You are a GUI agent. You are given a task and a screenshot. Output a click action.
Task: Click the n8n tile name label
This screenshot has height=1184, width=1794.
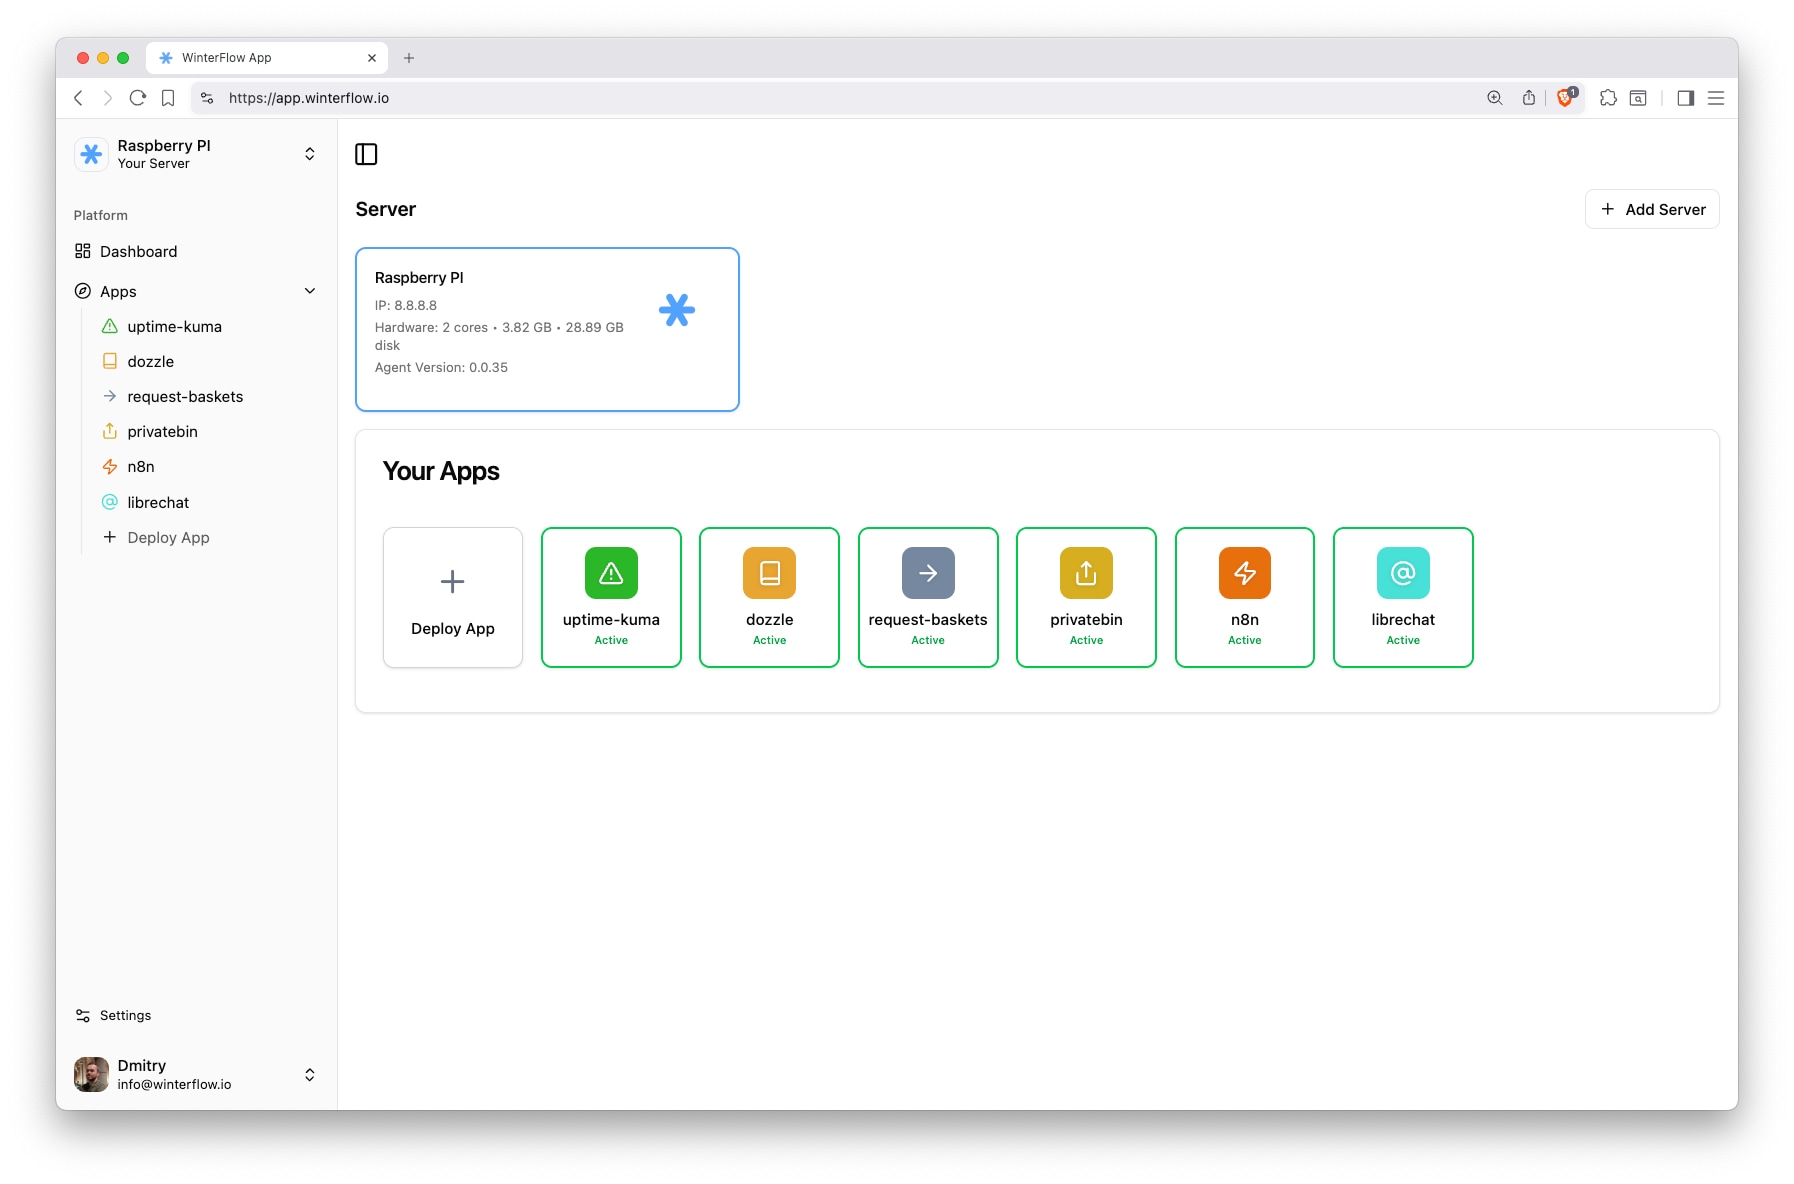point(1245,619)
